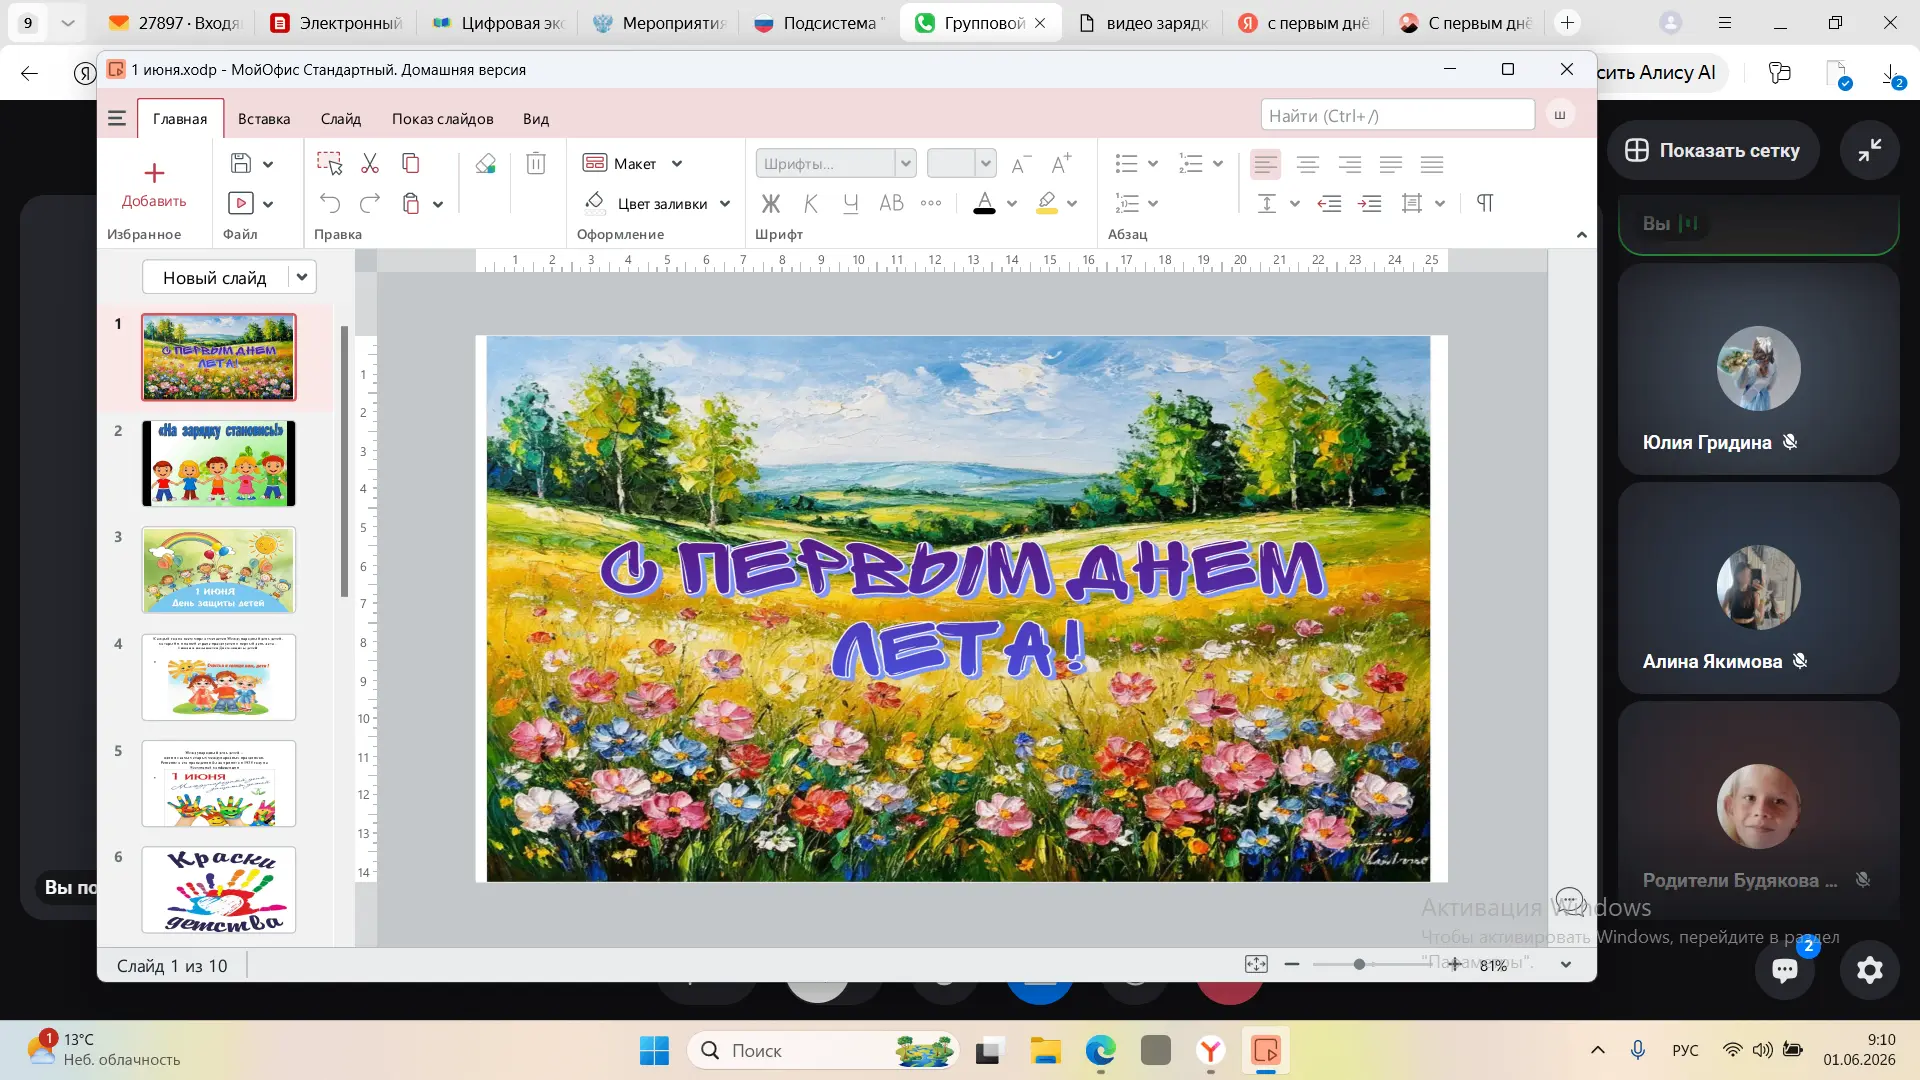Open the Макет layout dropdown
The height and width of the screenshot is (1080, 1920).
(677, 164)
